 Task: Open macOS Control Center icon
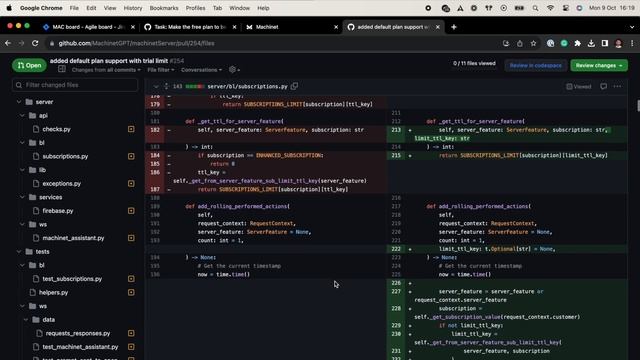click(x=565, y=8)
